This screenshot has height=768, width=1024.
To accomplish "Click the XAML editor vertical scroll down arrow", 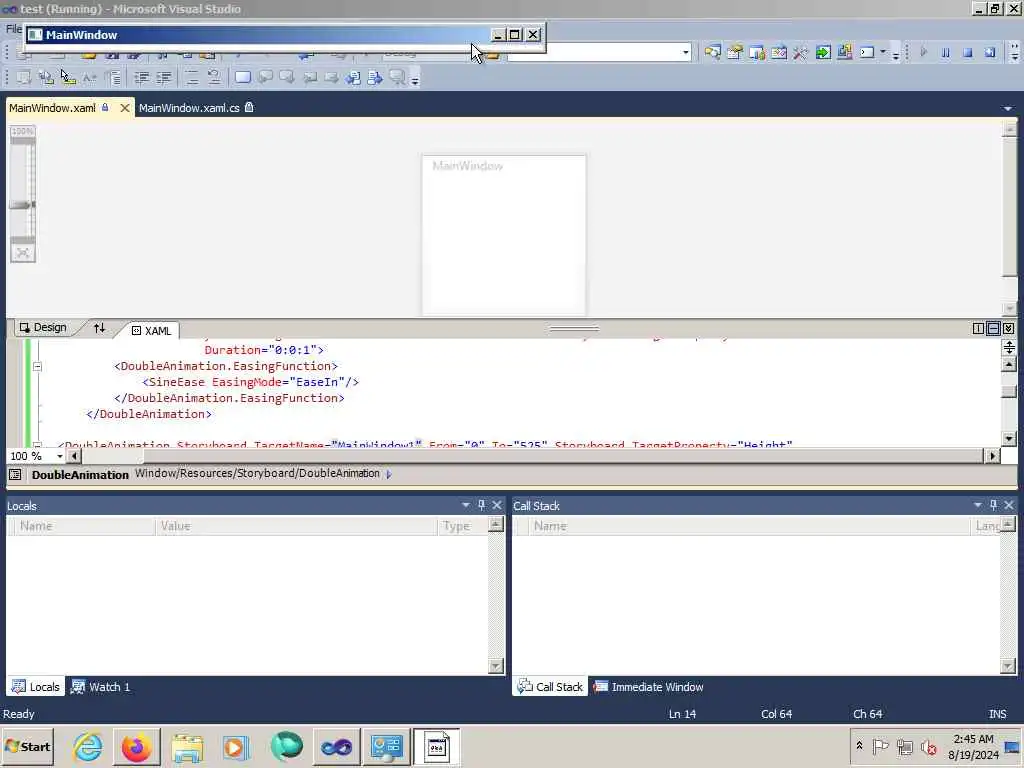I will pyautogui.click(x=1009, y=439).
